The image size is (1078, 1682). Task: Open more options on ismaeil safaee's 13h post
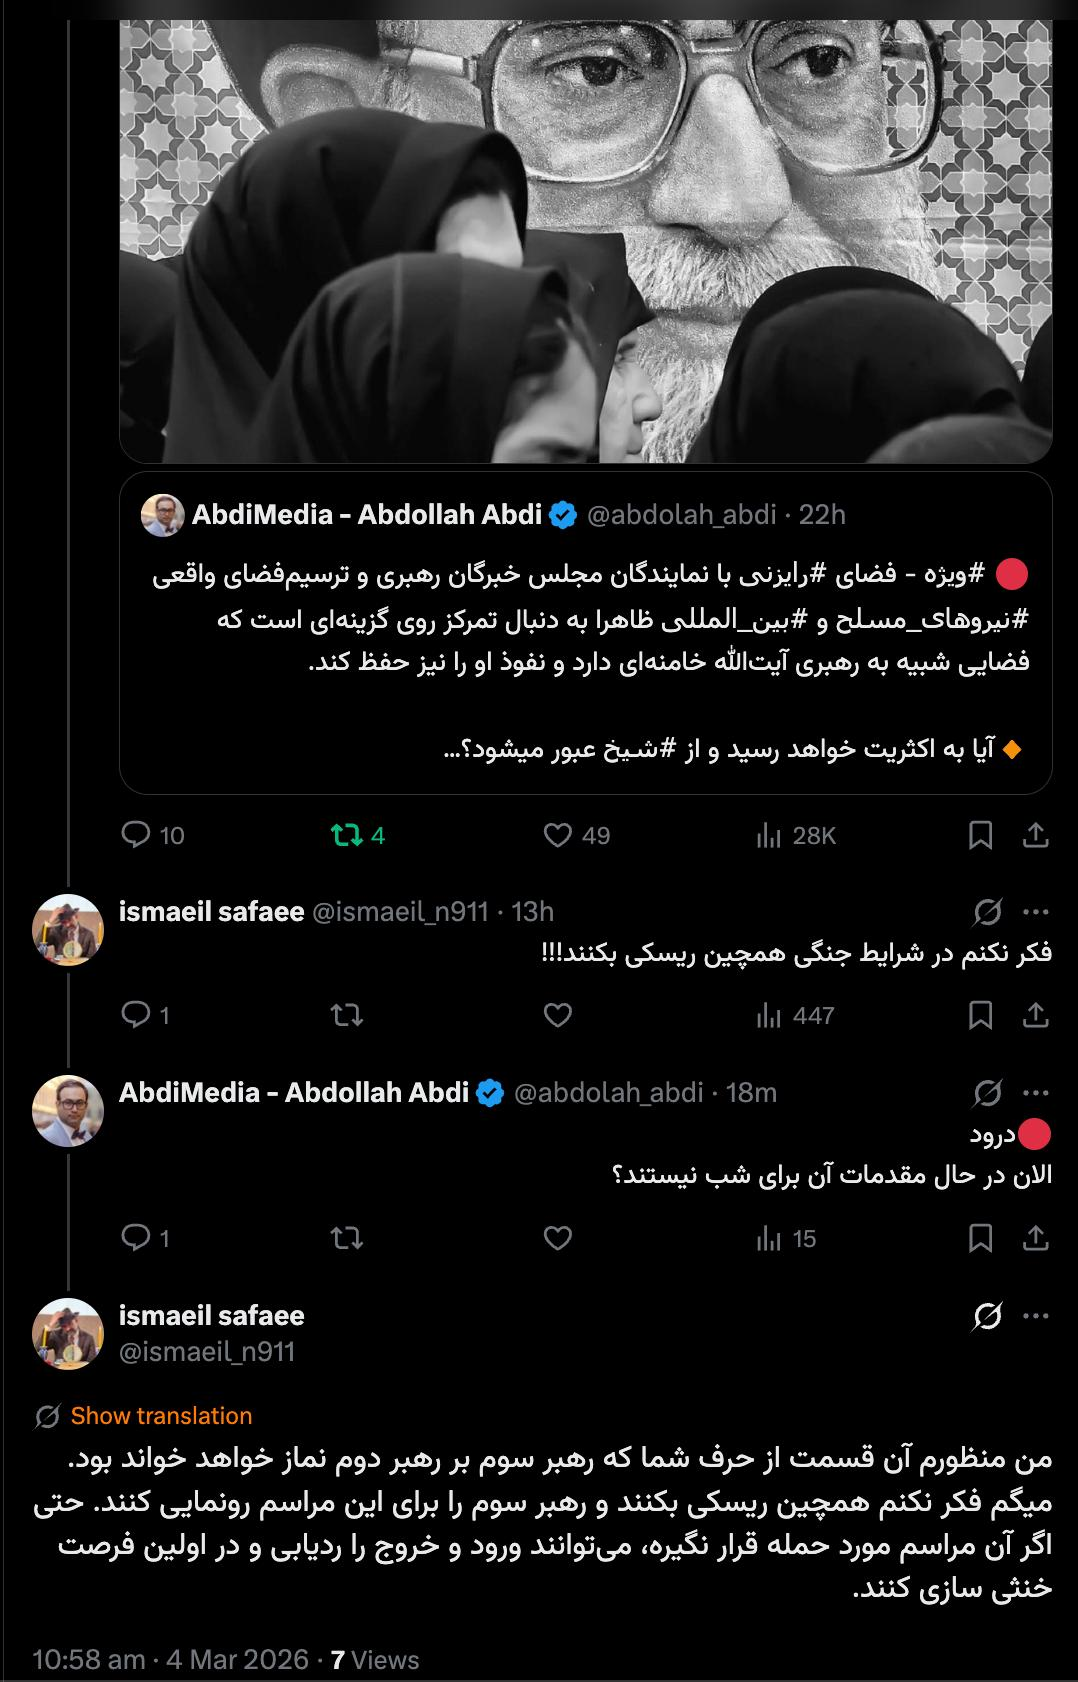[x=1036, y=912]
